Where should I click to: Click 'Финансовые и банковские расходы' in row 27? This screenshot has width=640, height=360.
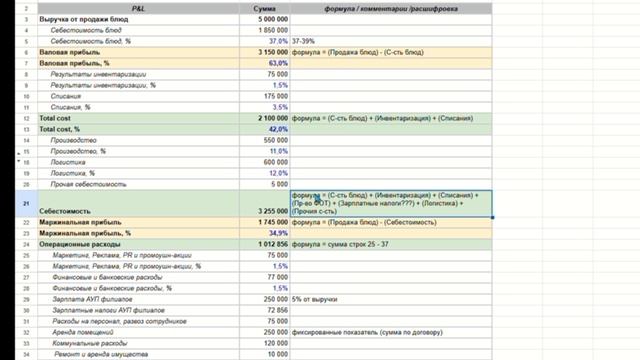(138, 278)
